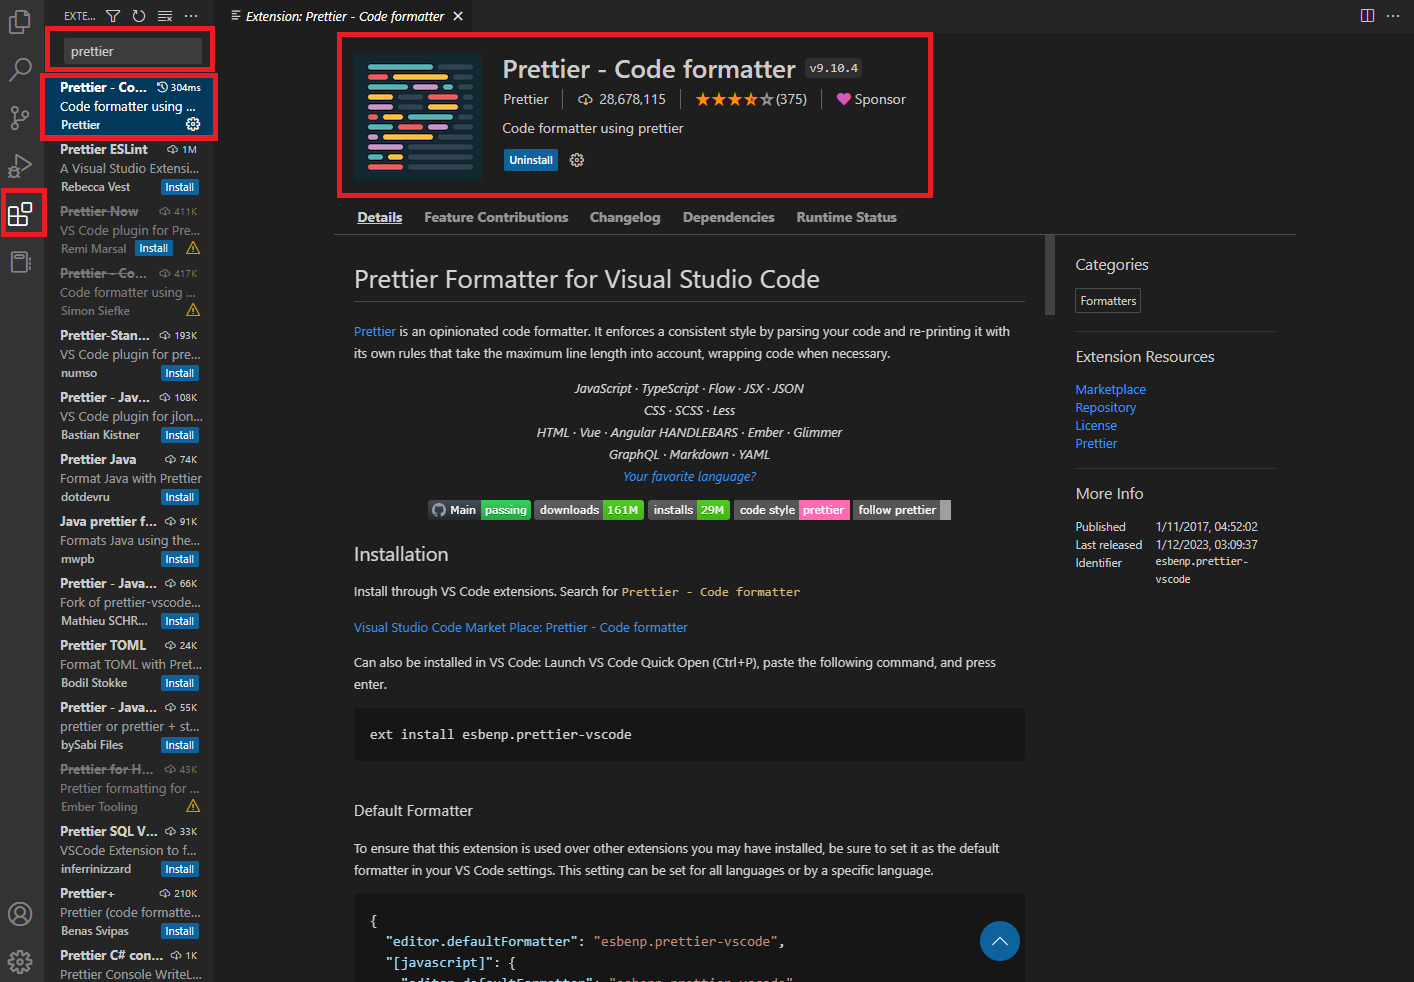Clear extensions search results
This screenshot has height=982, width=1414.
coord(165,16)
